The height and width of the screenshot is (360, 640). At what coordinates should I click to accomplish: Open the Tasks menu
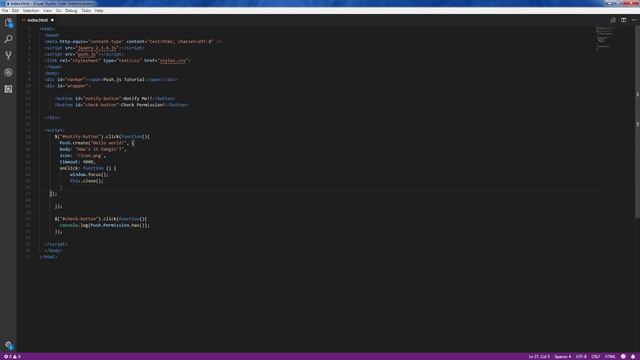click(86, 11)
